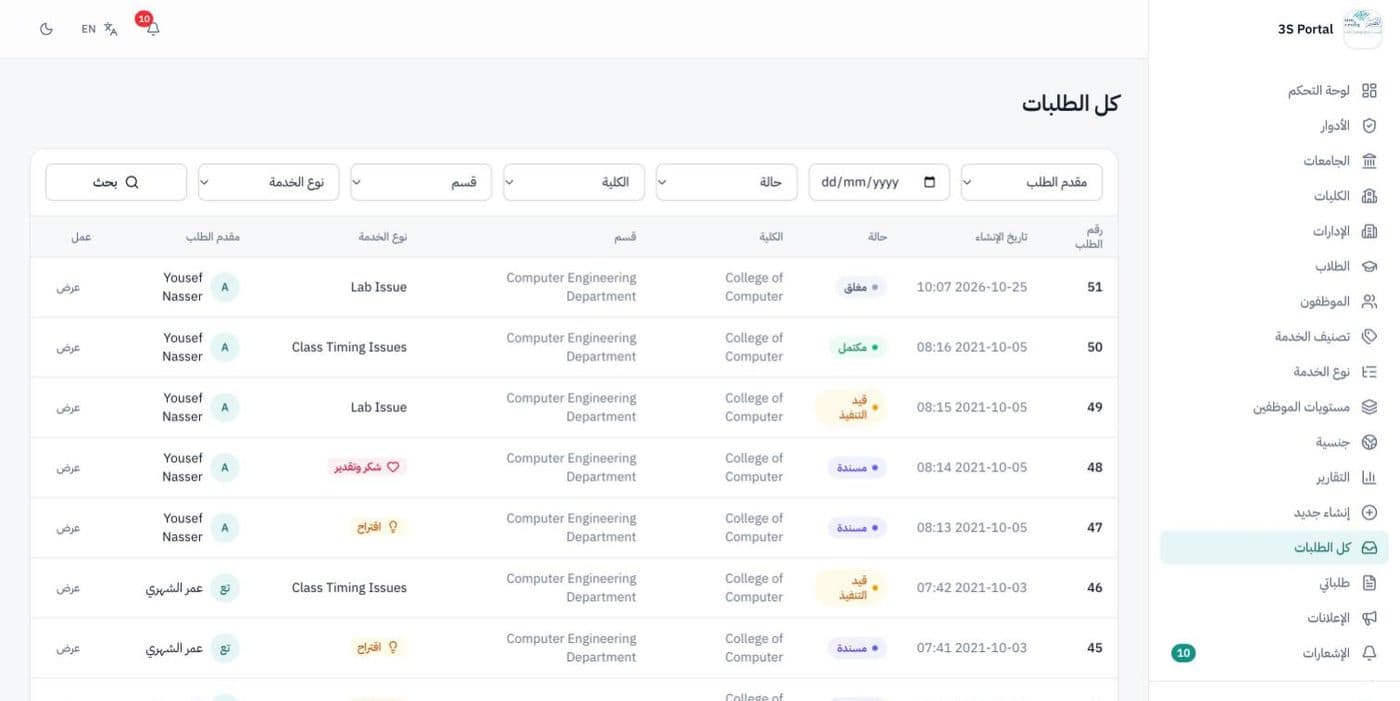
Task: Click the تاريخ الإنشاء column header
Action: [1002, 237]
